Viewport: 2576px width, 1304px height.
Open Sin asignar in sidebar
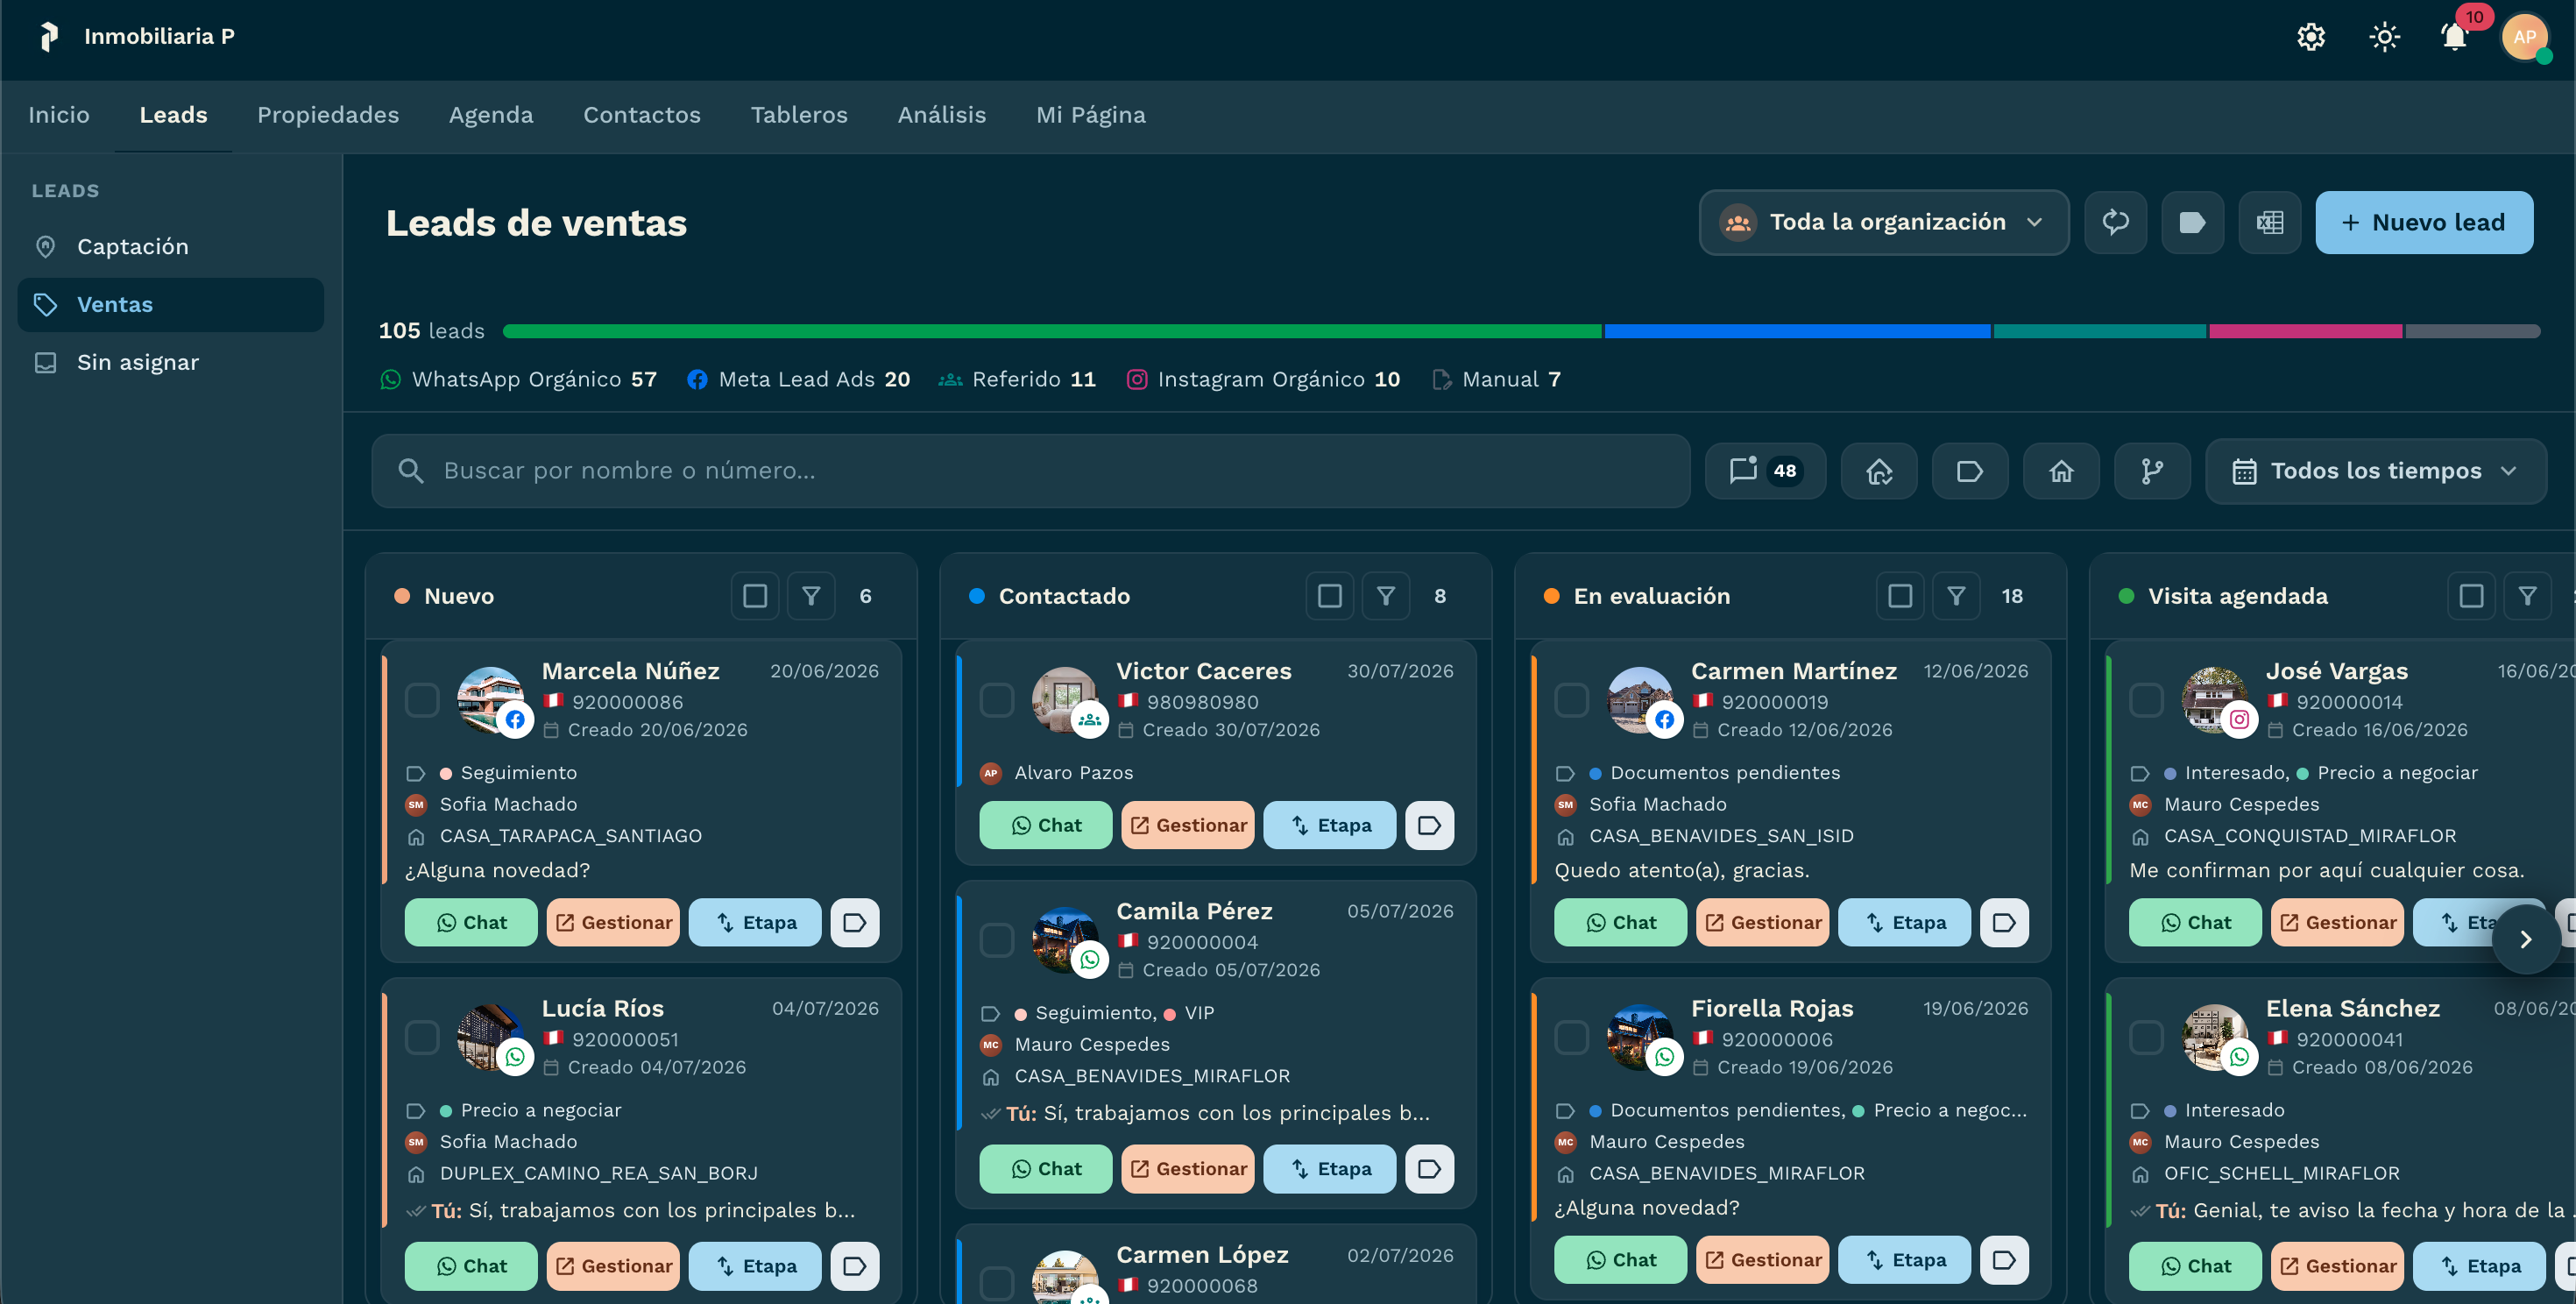(x=170, y=363)
